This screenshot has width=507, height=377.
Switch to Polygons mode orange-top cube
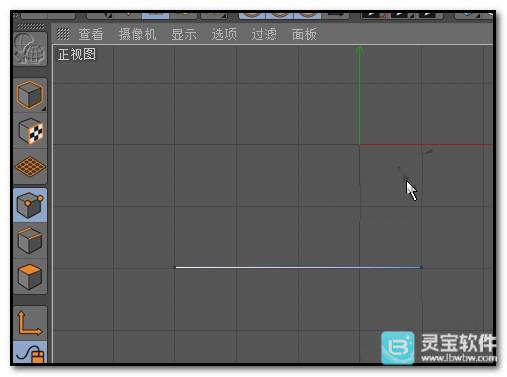[30, 277]
